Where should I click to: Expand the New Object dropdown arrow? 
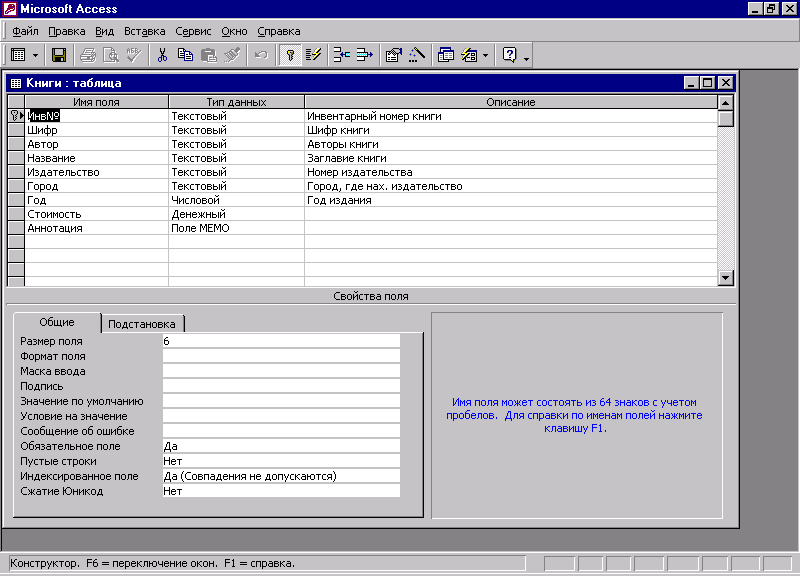485,55
